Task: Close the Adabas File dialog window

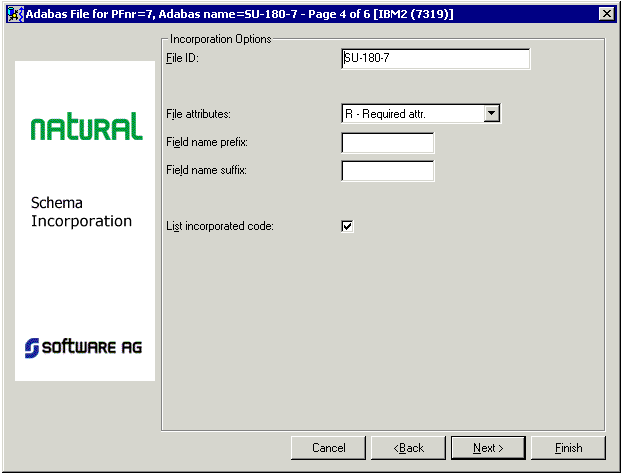Action: (x=605, y=13)
